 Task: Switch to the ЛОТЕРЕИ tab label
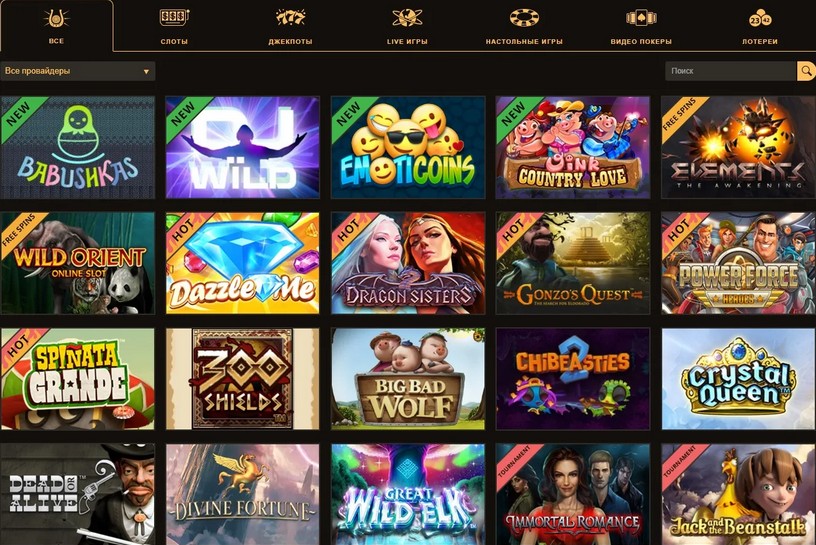760,42
